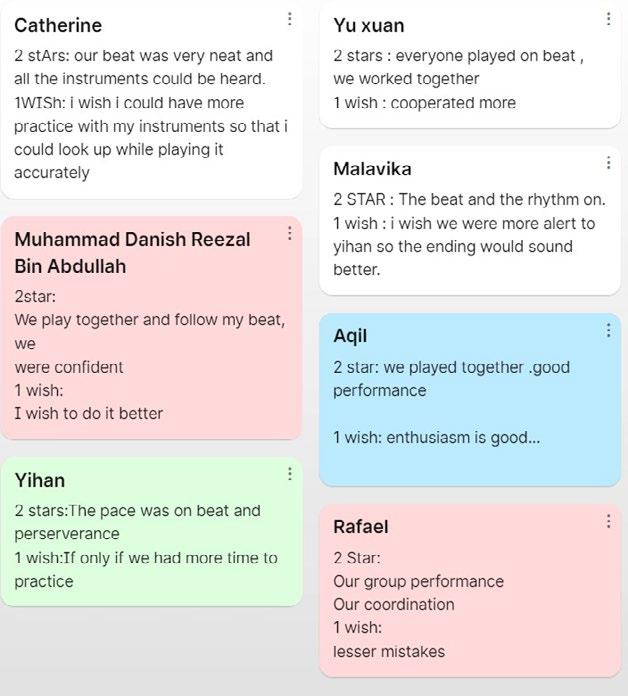Open three-dot menu on Yihan's post
Image resolution: width=628 pixels, height=696 pixels.
[289, 474]
